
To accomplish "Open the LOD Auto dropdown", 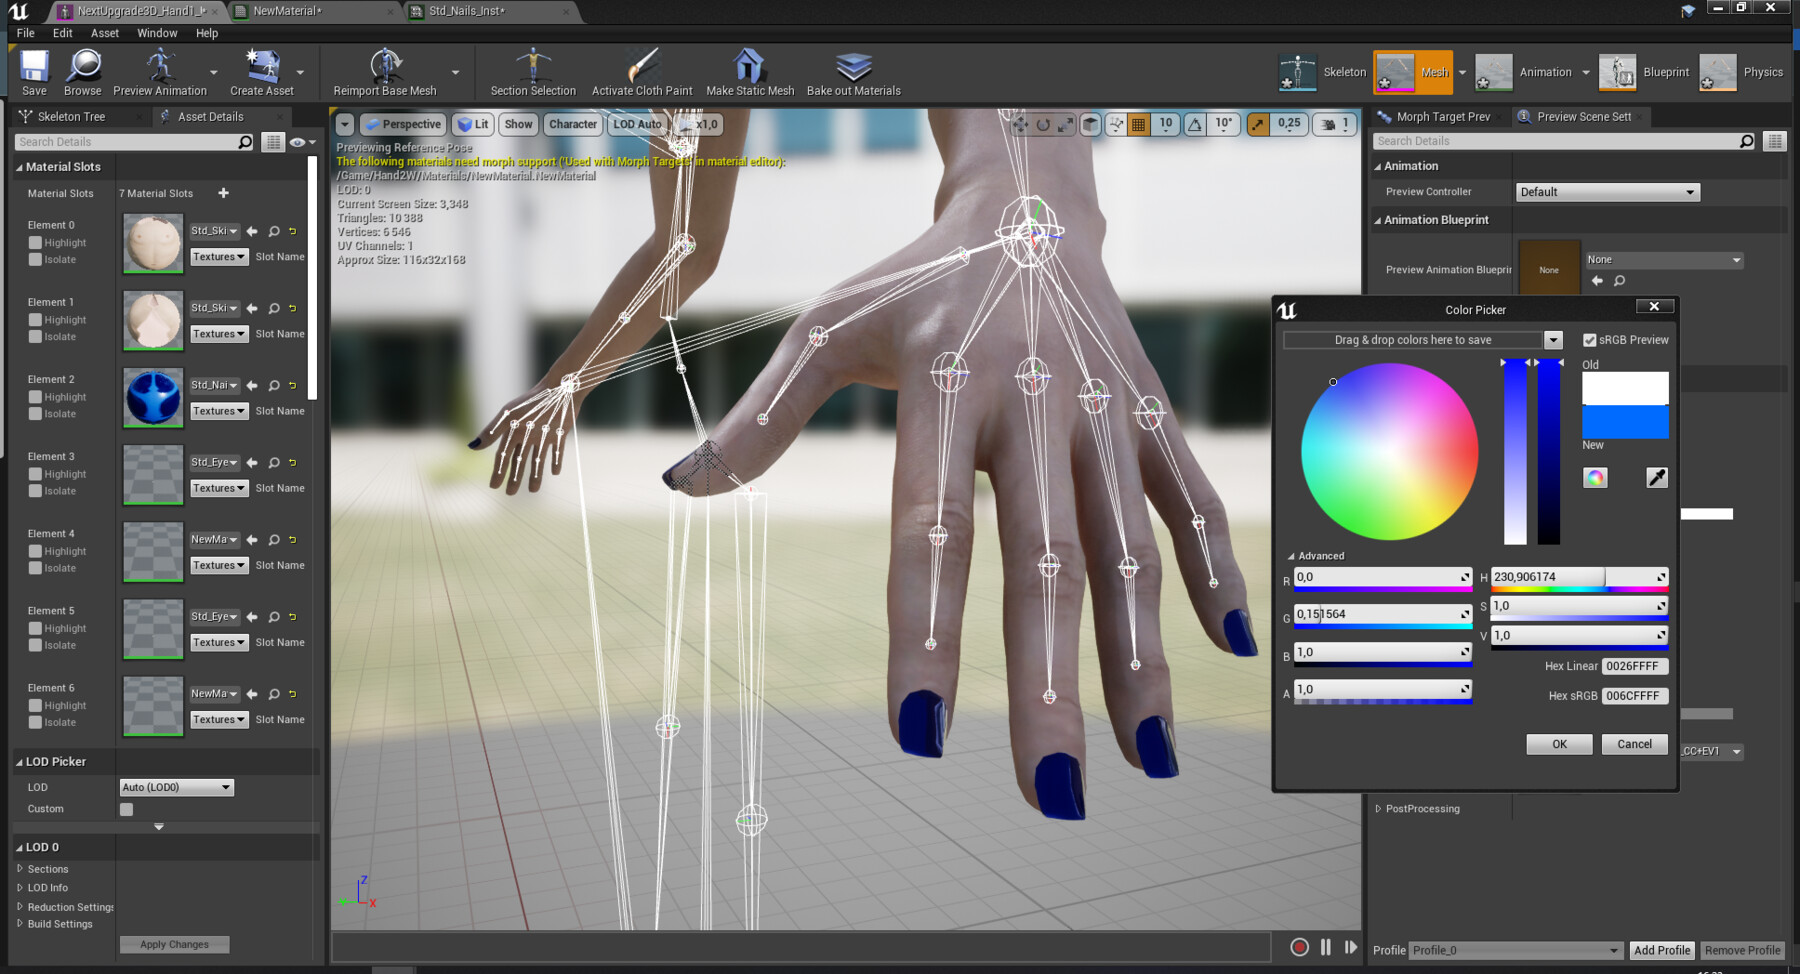I will point(637,124).
